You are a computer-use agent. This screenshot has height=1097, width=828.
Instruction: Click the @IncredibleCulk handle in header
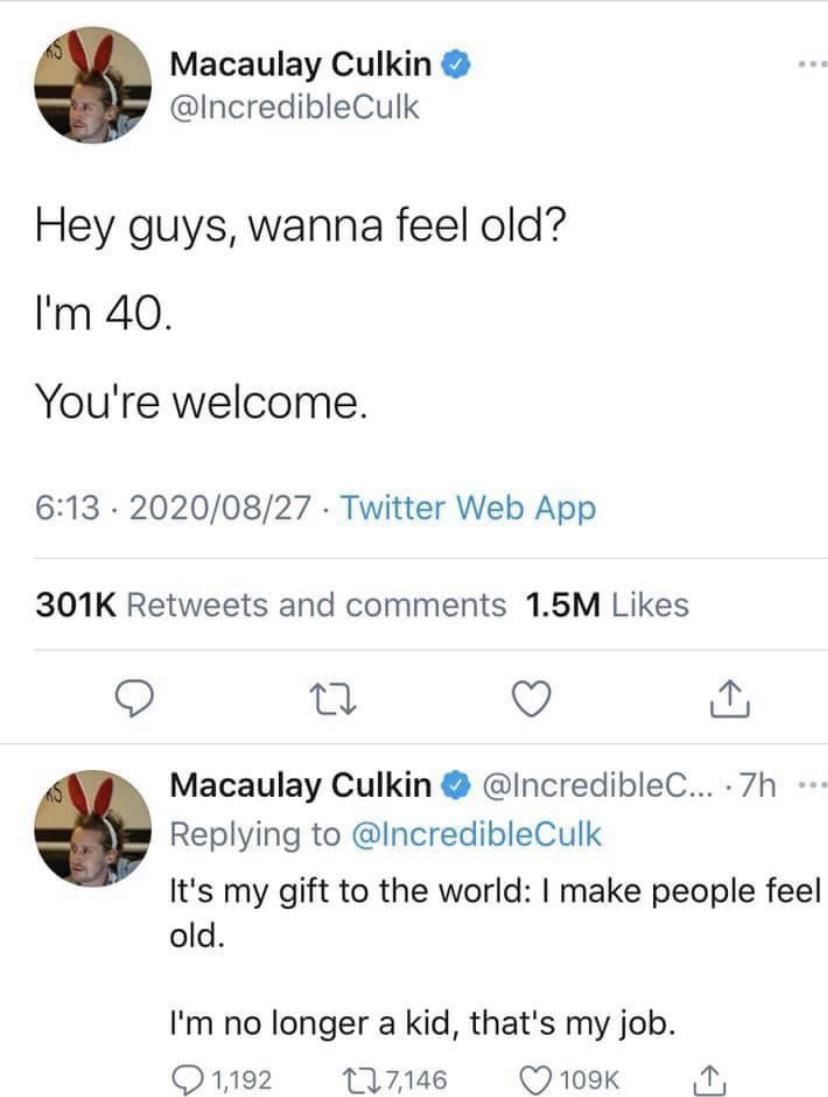tap(294, 107)
